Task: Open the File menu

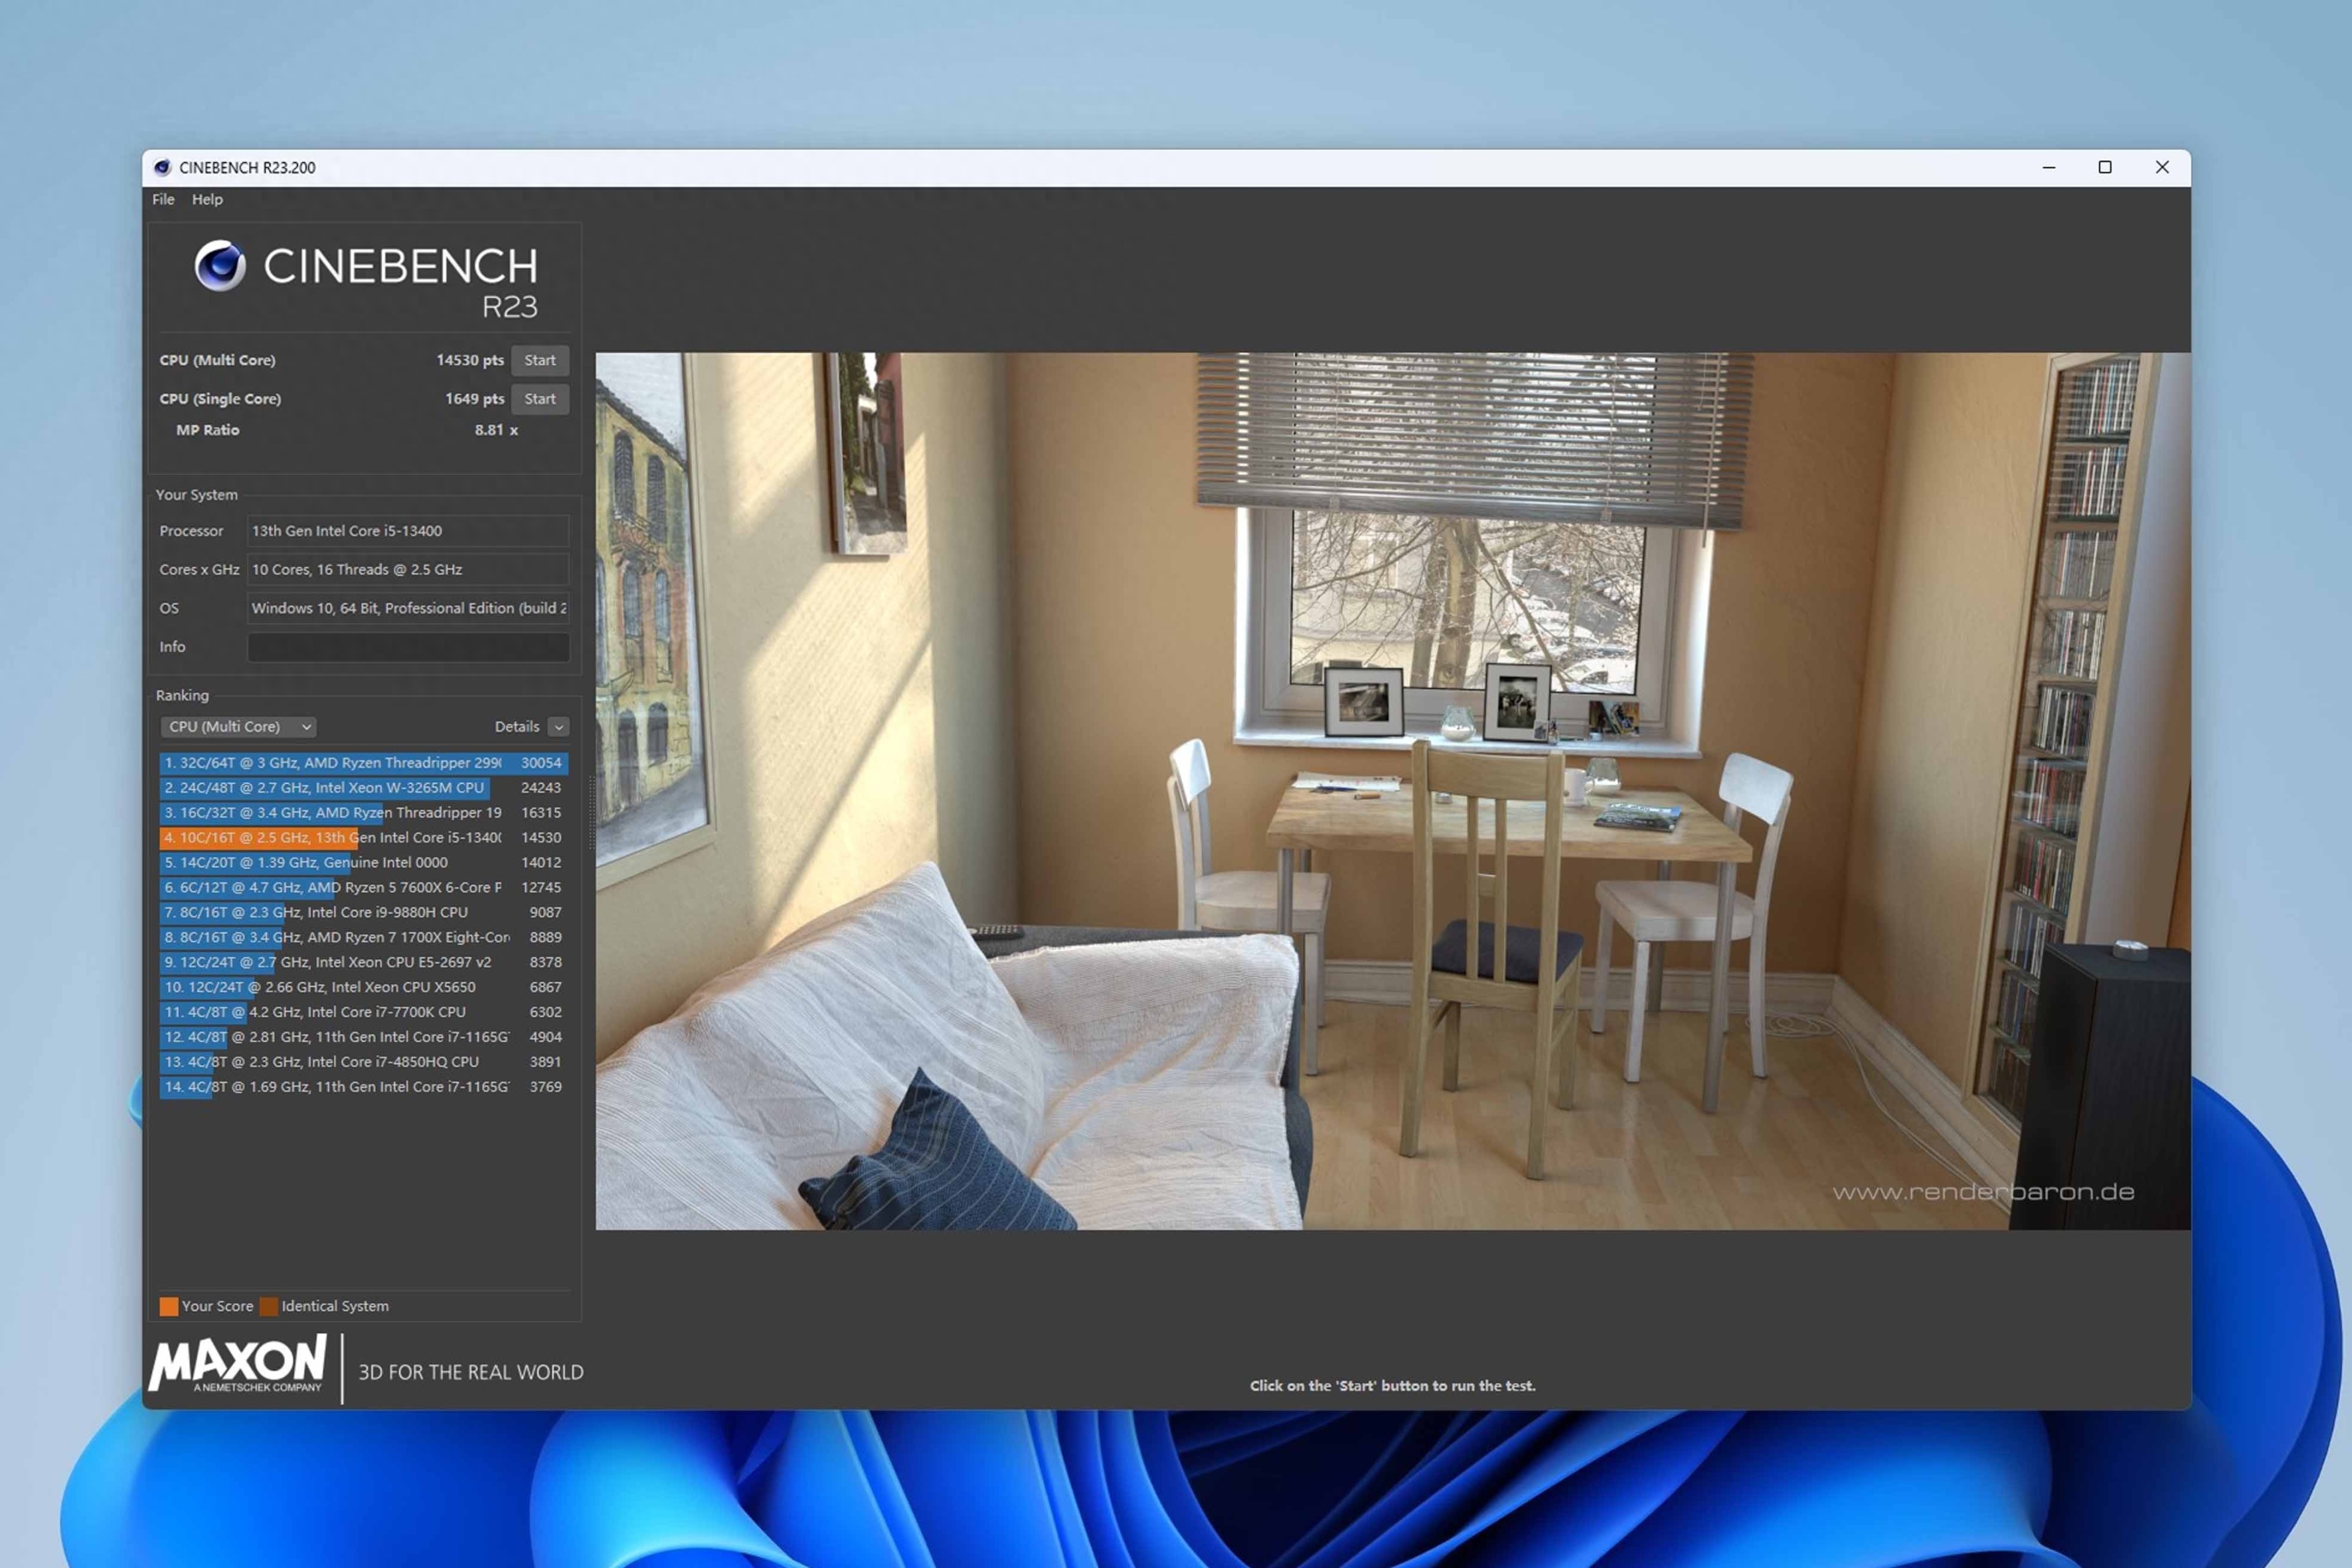Action: [163, 199]
